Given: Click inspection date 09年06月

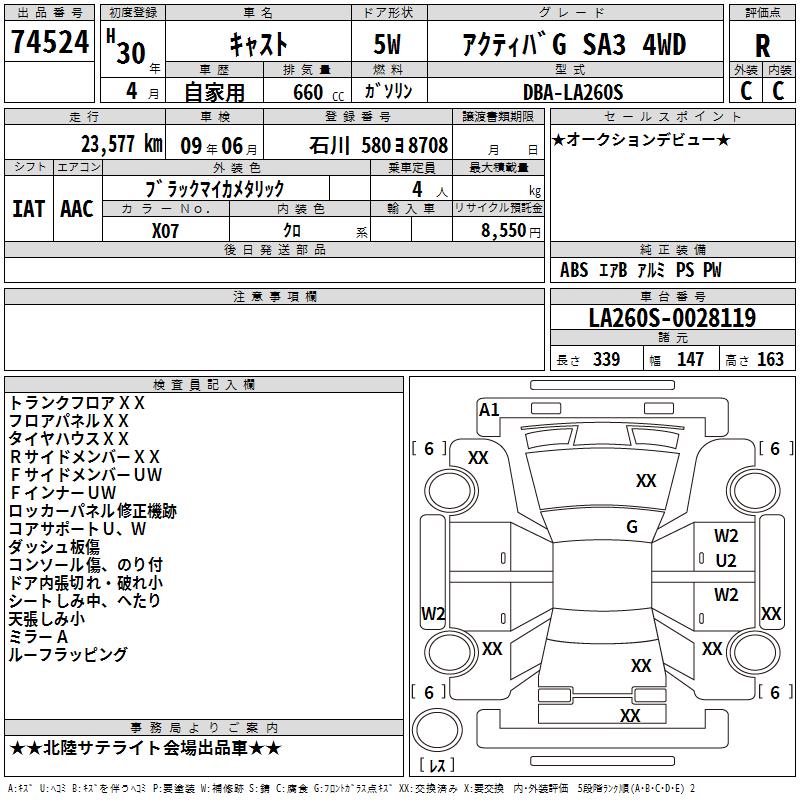Looking at the screenshot, I should coord(219,146).
